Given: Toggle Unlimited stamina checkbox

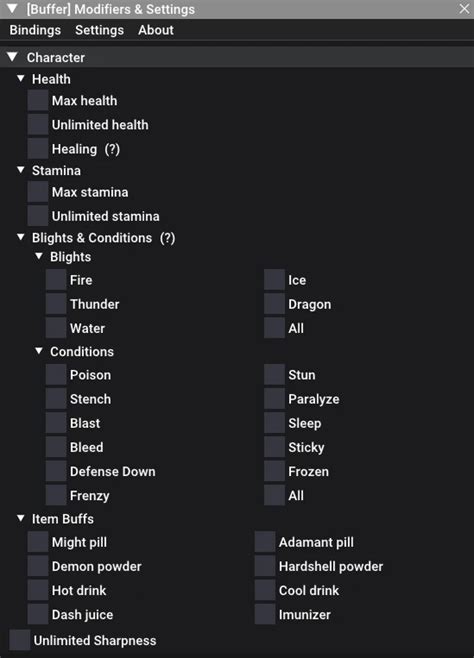Looking at the screenshot, I should (38, 216).
